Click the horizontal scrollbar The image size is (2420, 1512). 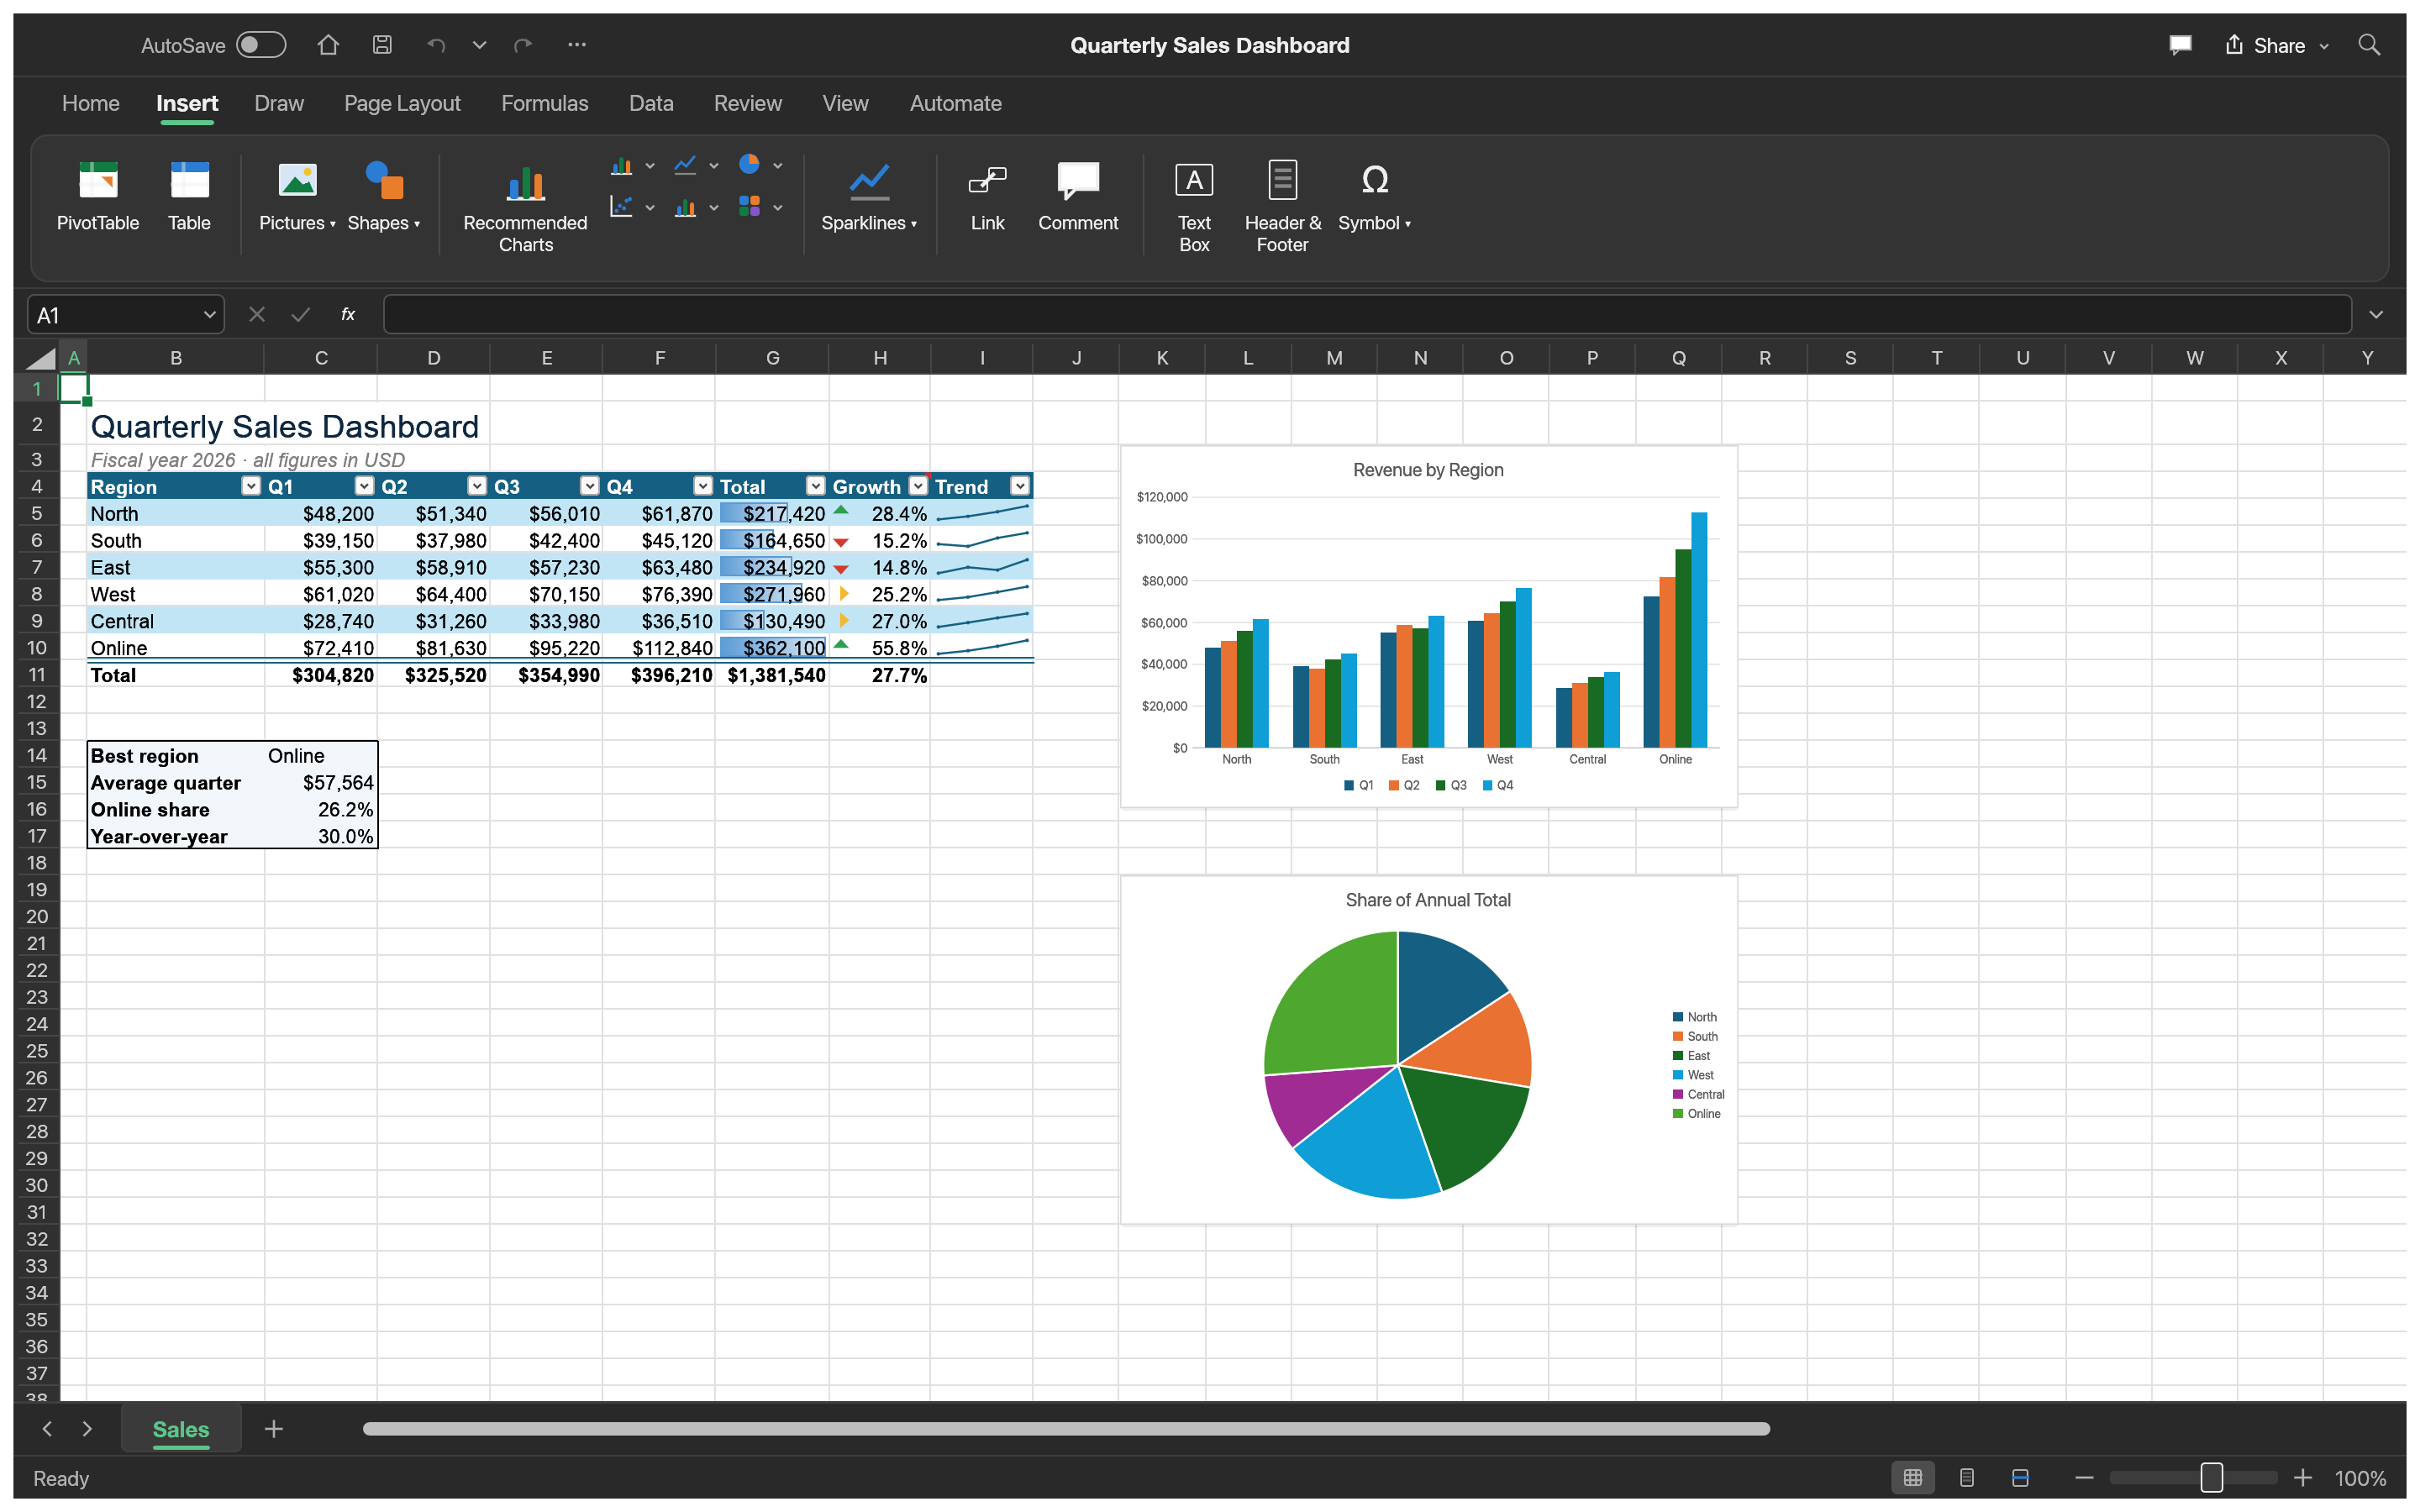(1066, 1429)
